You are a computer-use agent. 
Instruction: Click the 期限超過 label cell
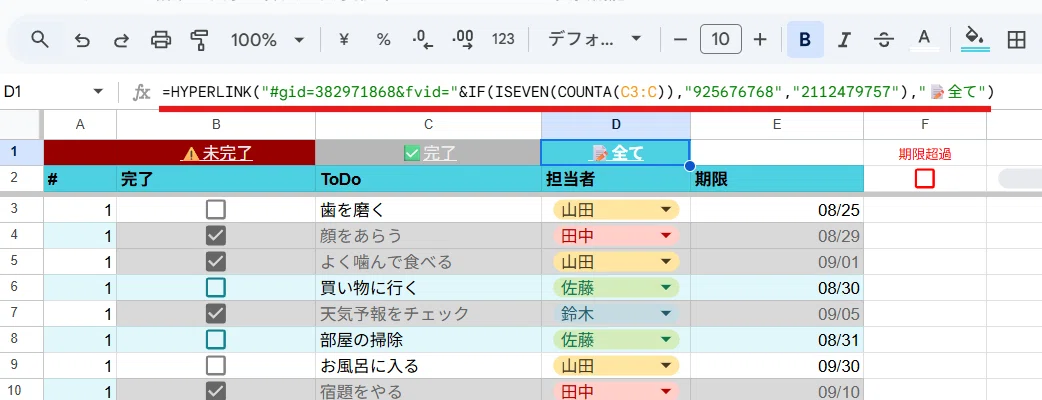pos(924,153)
